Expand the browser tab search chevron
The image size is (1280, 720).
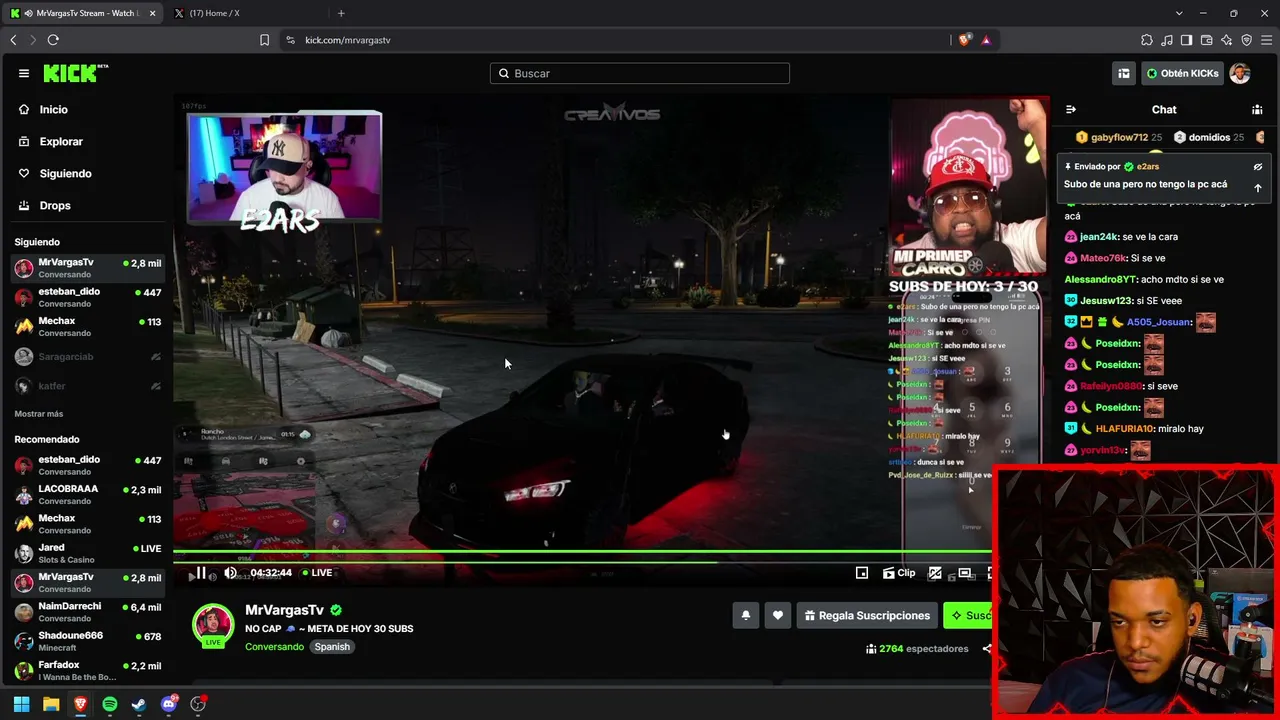tap(1179, 13)
